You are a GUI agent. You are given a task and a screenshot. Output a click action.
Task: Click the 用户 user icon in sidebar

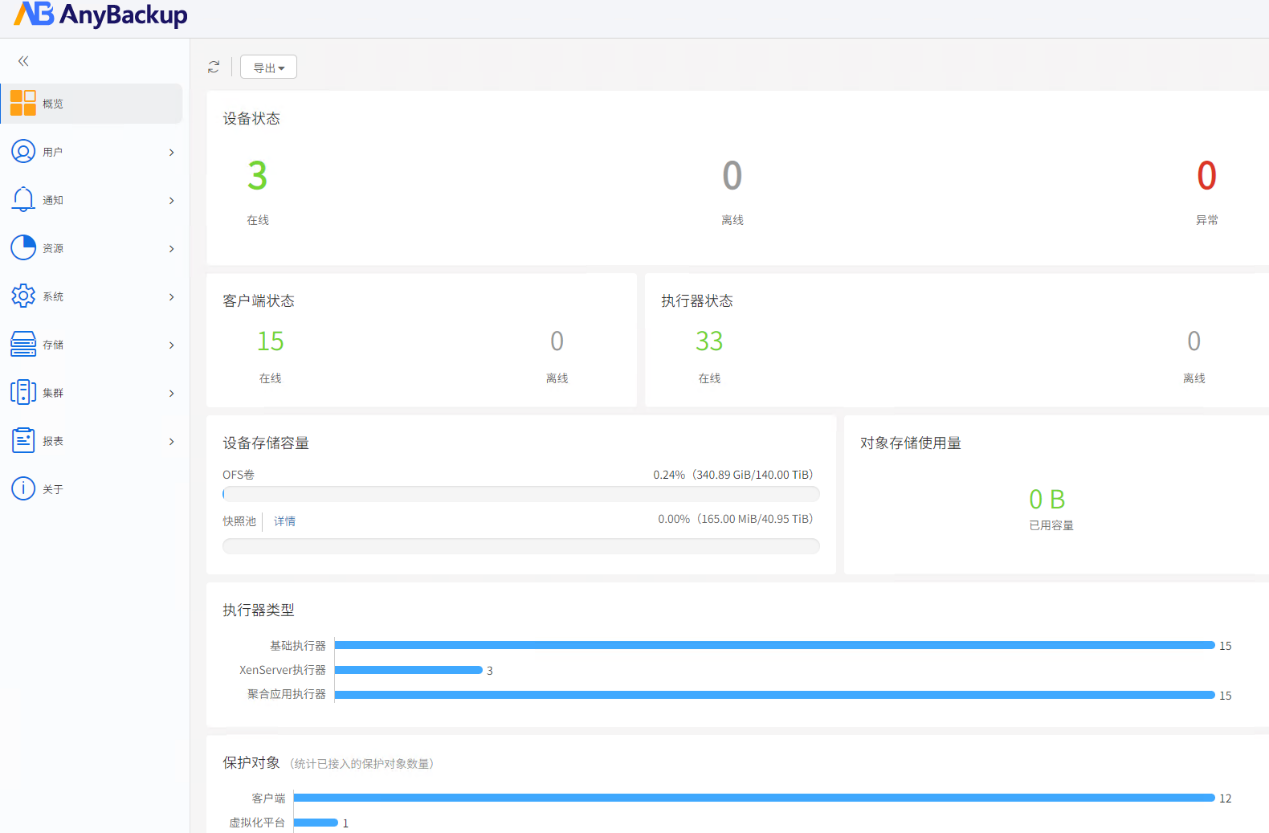(23, 152)
